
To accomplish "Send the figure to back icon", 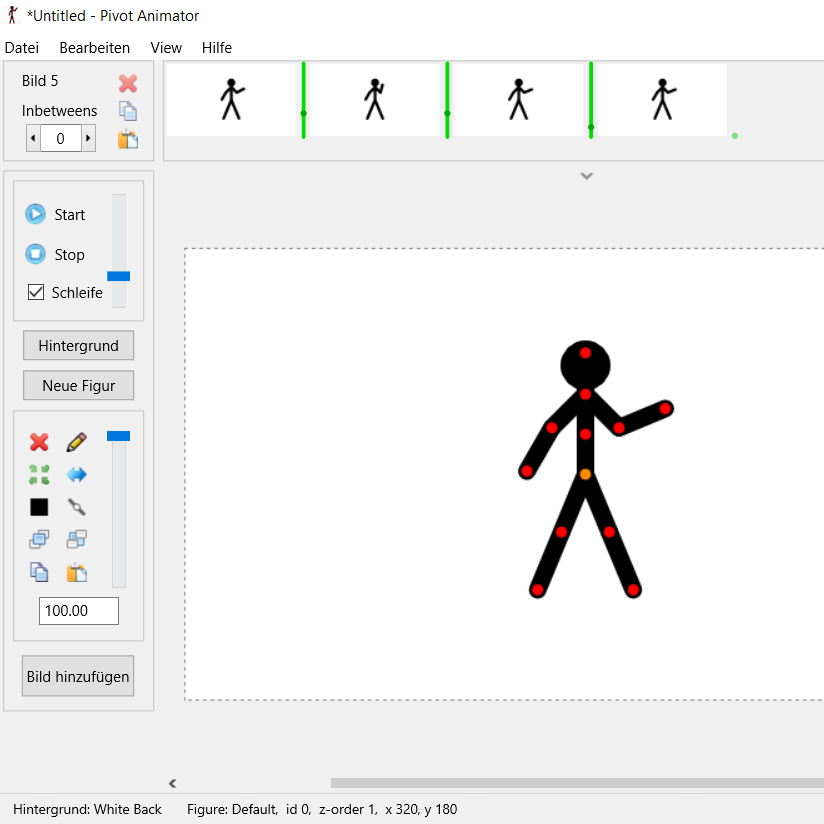I will click(x=76, y=540).
